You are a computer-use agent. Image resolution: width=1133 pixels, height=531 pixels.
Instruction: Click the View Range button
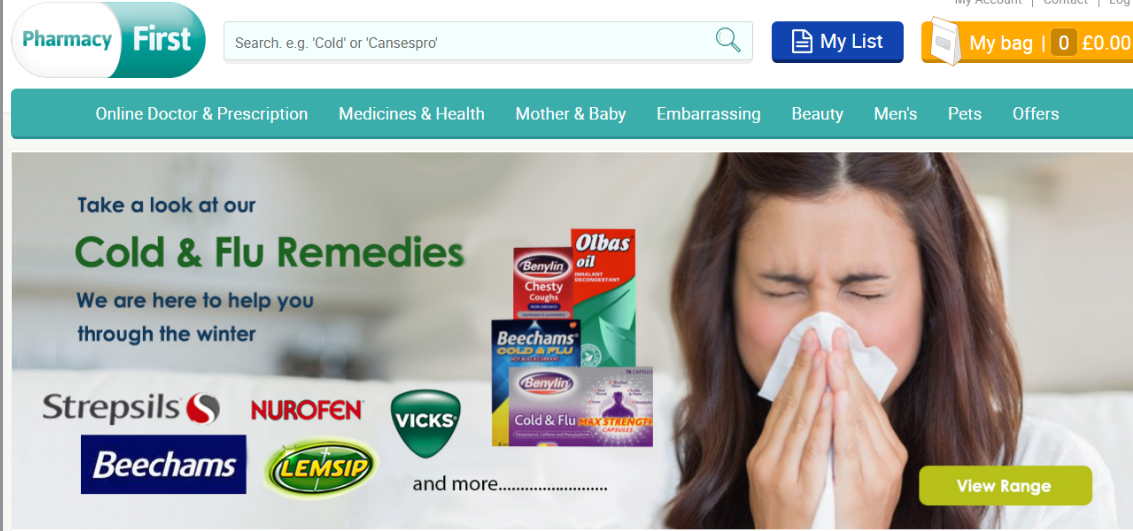pos(1005,485)
